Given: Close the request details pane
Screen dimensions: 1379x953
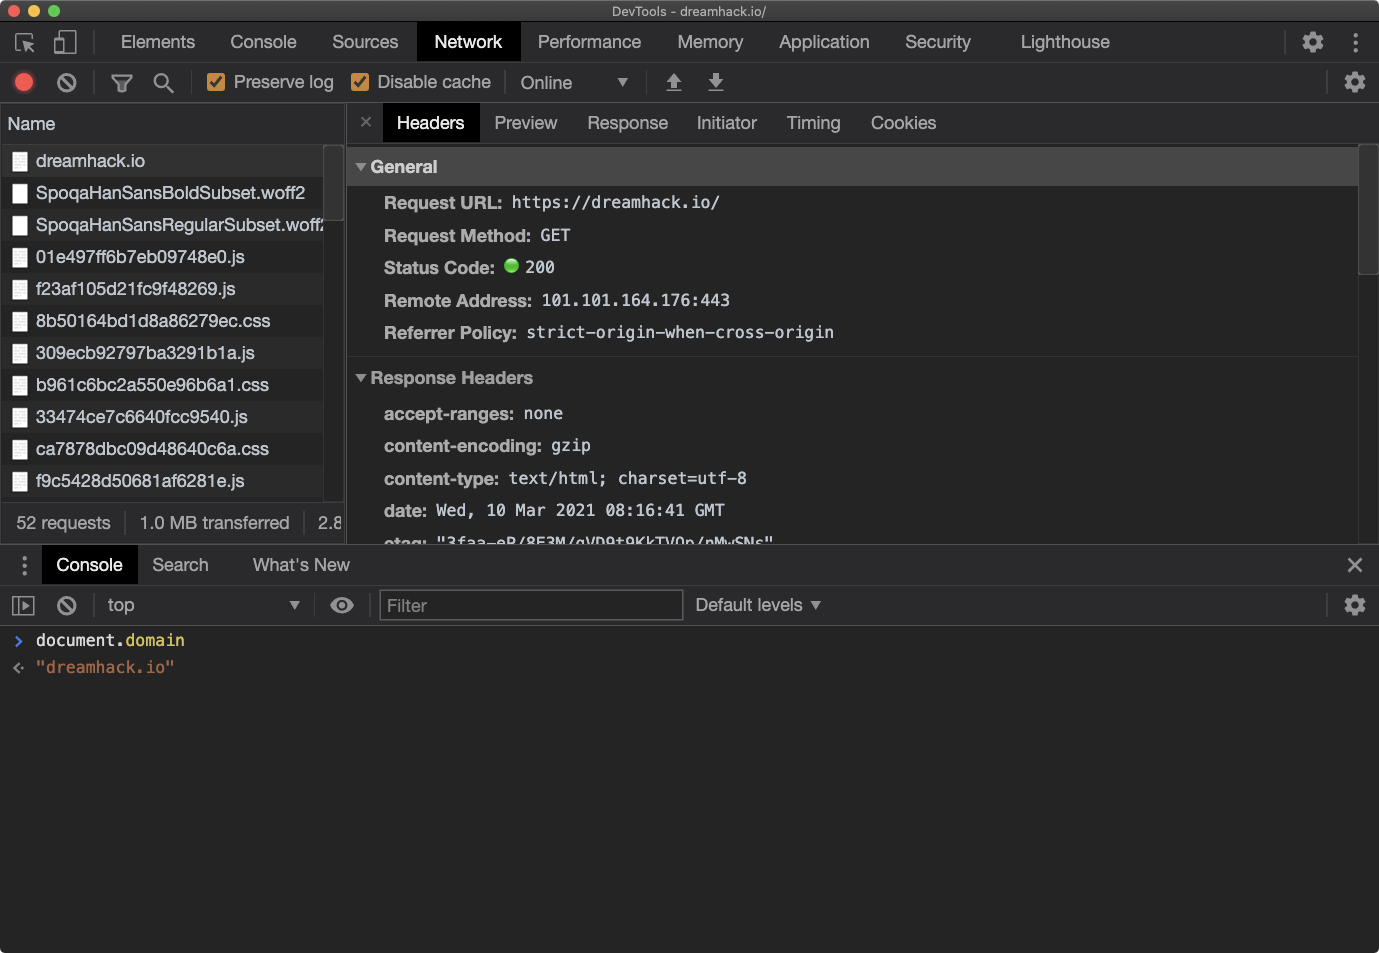Looking at the screenshot, I should click(x=366, y=122).
